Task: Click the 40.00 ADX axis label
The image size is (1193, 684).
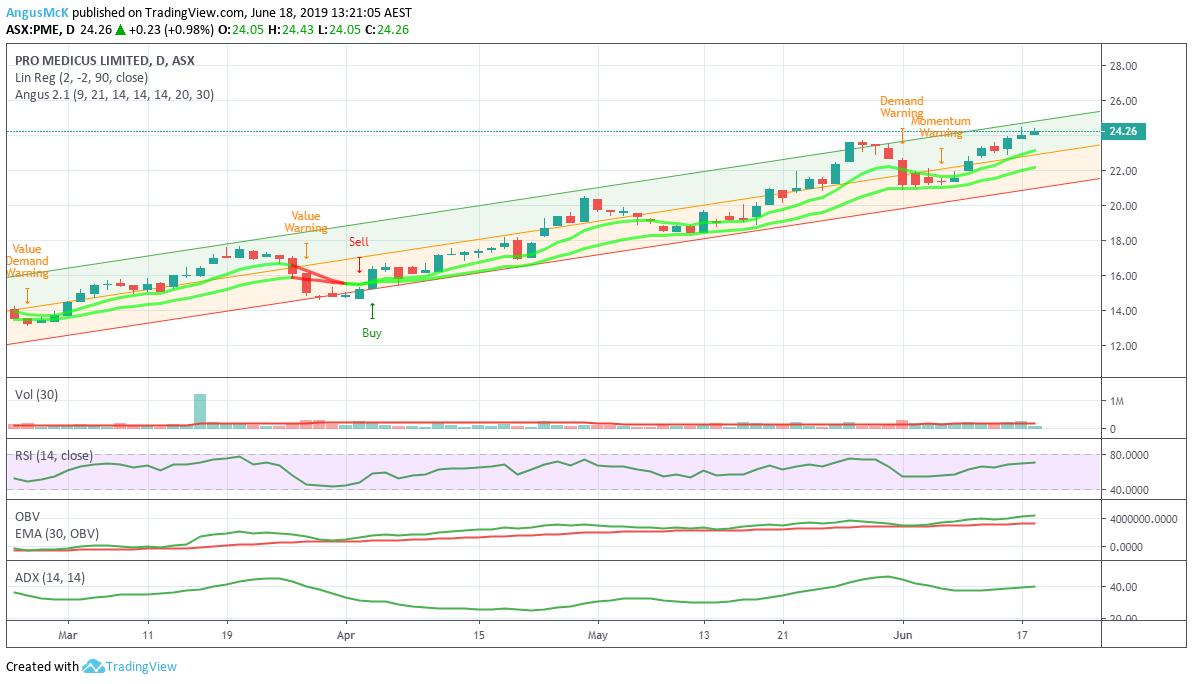Action: click(x=1123, y=587)
